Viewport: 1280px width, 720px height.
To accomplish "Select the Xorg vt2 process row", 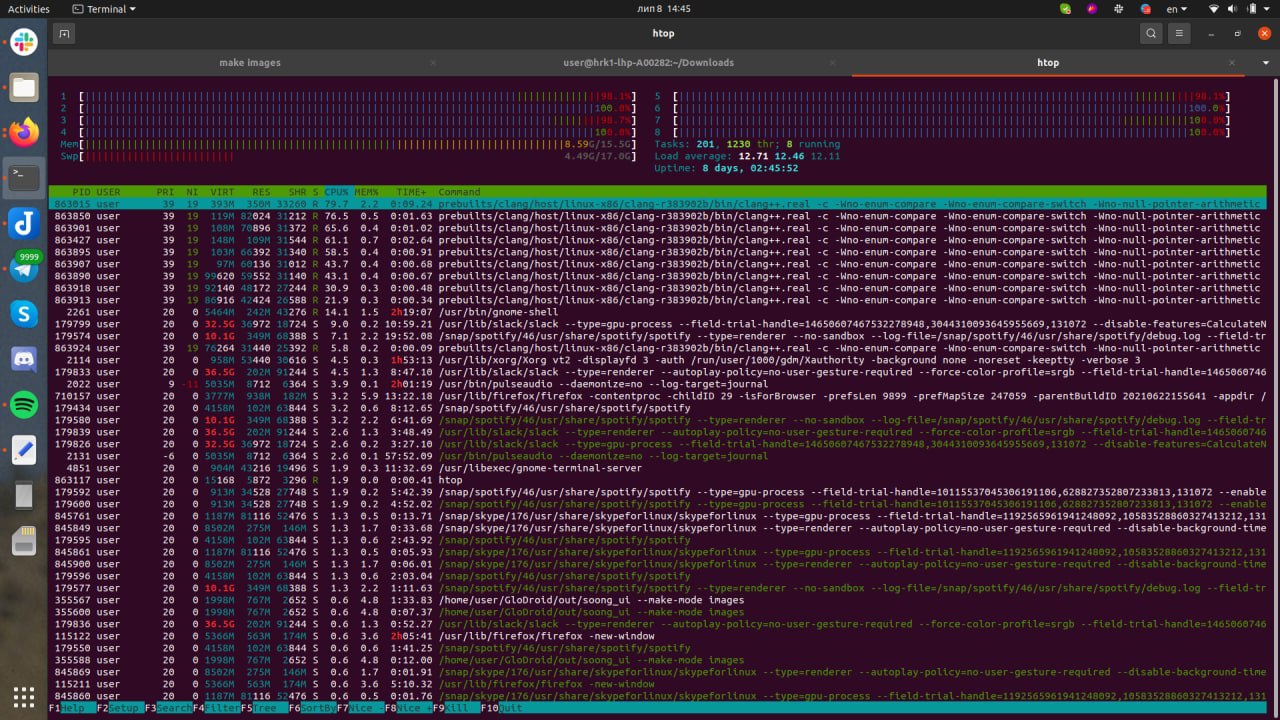I will pyautogui.click(x=658, y=360).
